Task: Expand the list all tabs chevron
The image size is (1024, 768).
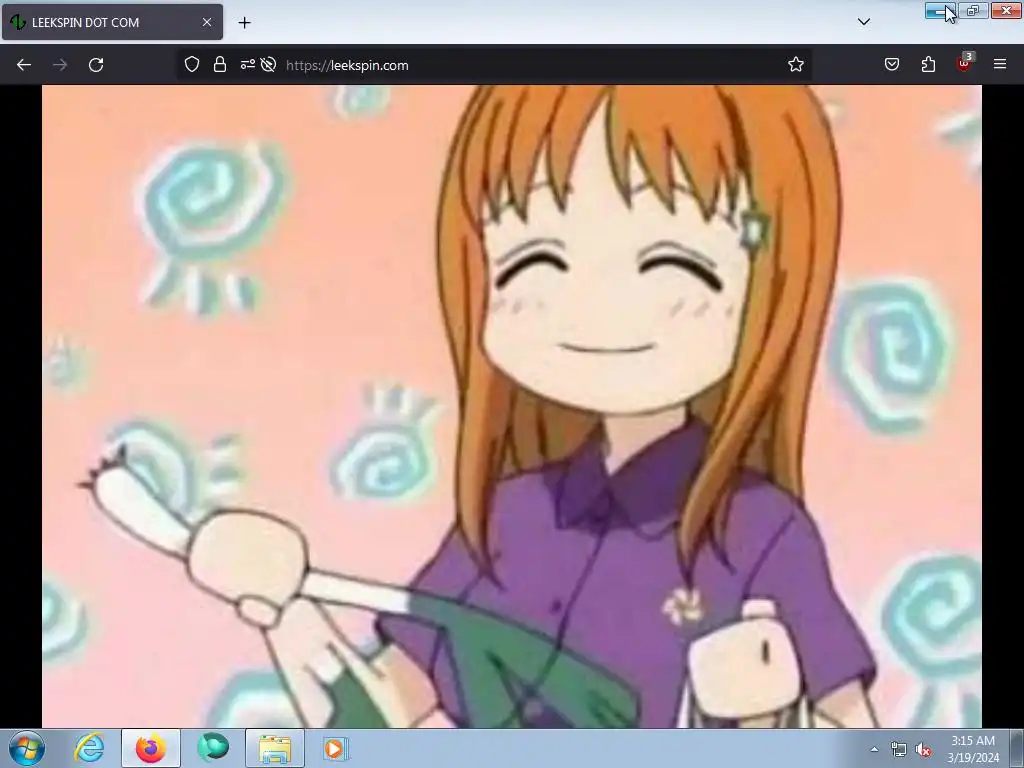Action: [x=864, y=22]
